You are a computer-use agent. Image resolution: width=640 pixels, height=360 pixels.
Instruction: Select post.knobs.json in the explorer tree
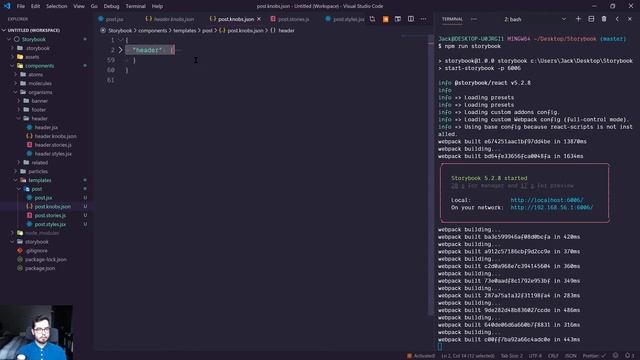pos(52,207)
